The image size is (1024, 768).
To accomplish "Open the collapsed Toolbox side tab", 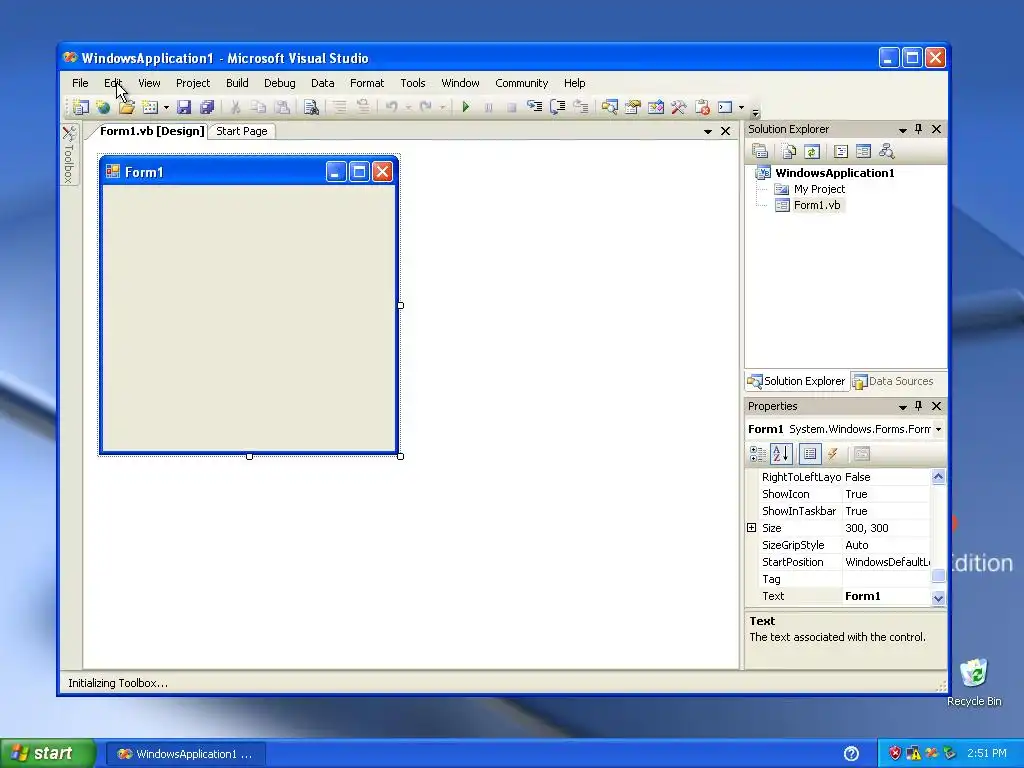I will 69,154.
